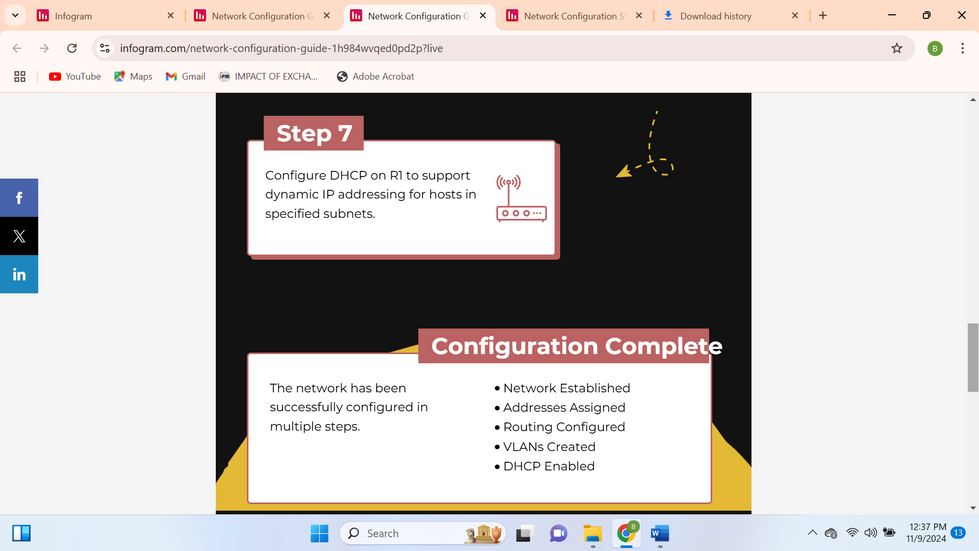Click 'Configure DHCP on R1' description text

coord(370,194)
